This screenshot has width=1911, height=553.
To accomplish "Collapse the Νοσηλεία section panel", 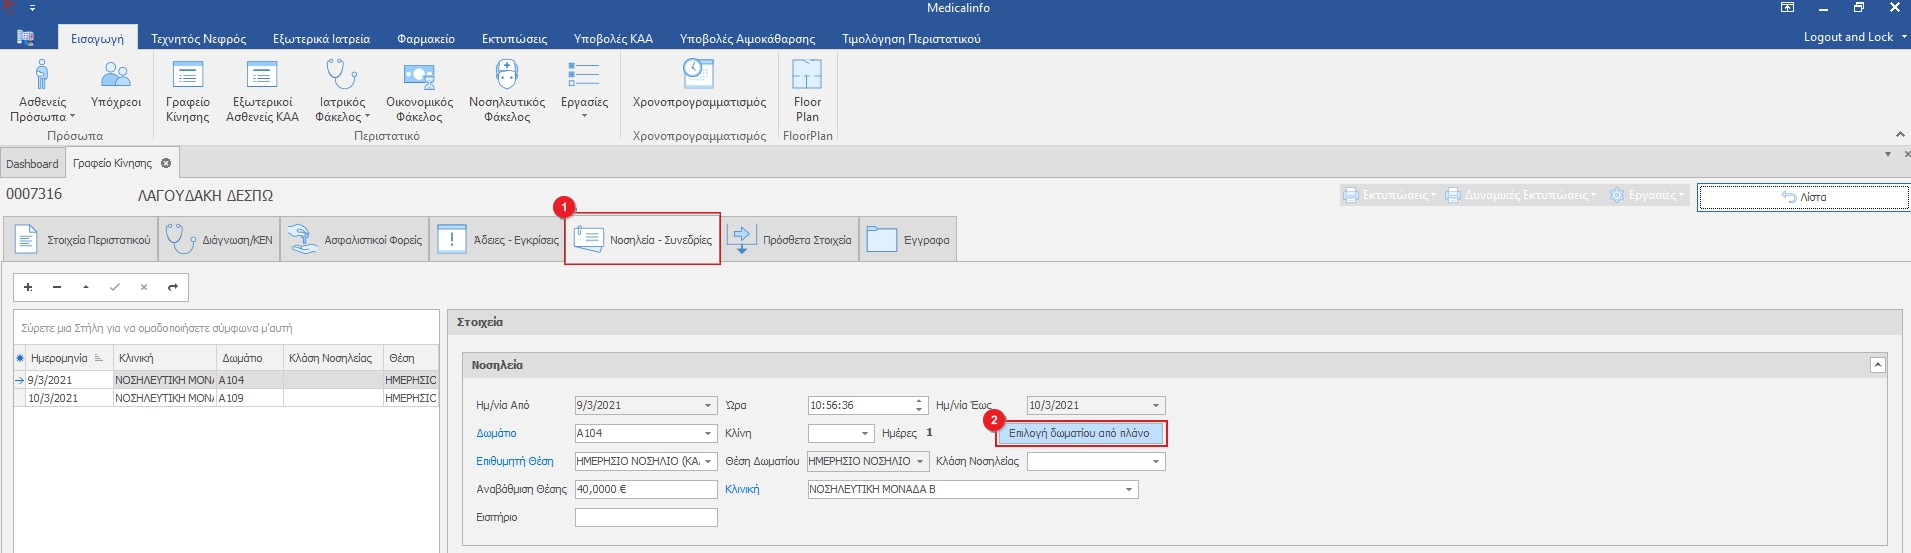I will point(1877,365).
